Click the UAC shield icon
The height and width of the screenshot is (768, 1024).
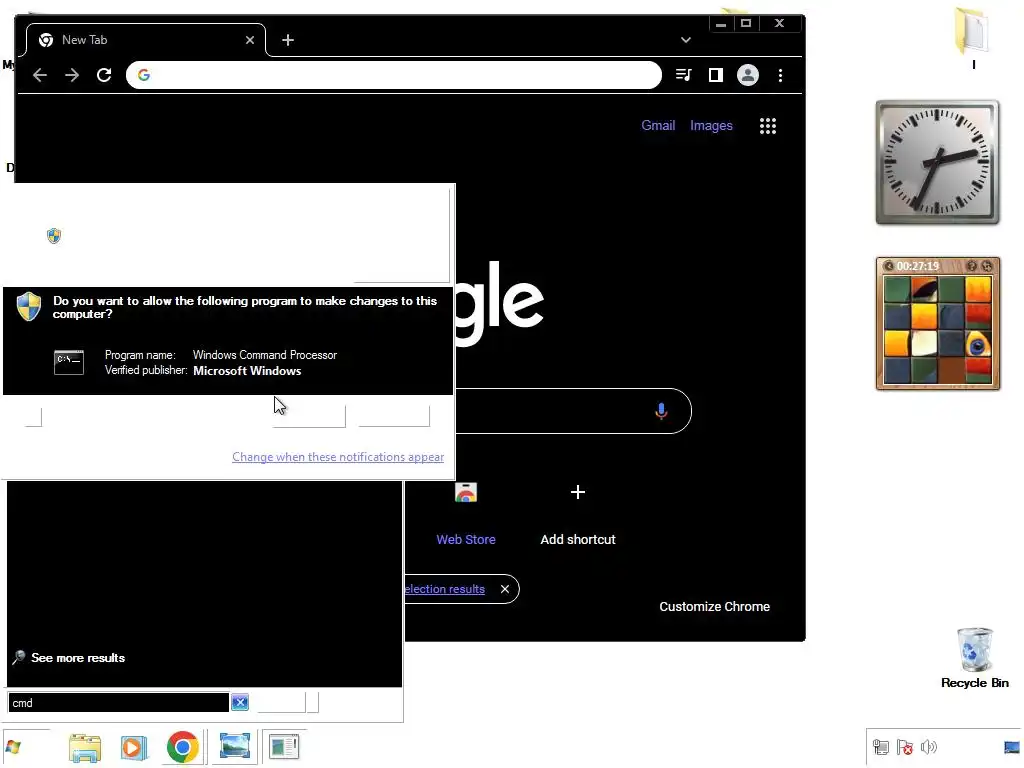pos(29,306)
